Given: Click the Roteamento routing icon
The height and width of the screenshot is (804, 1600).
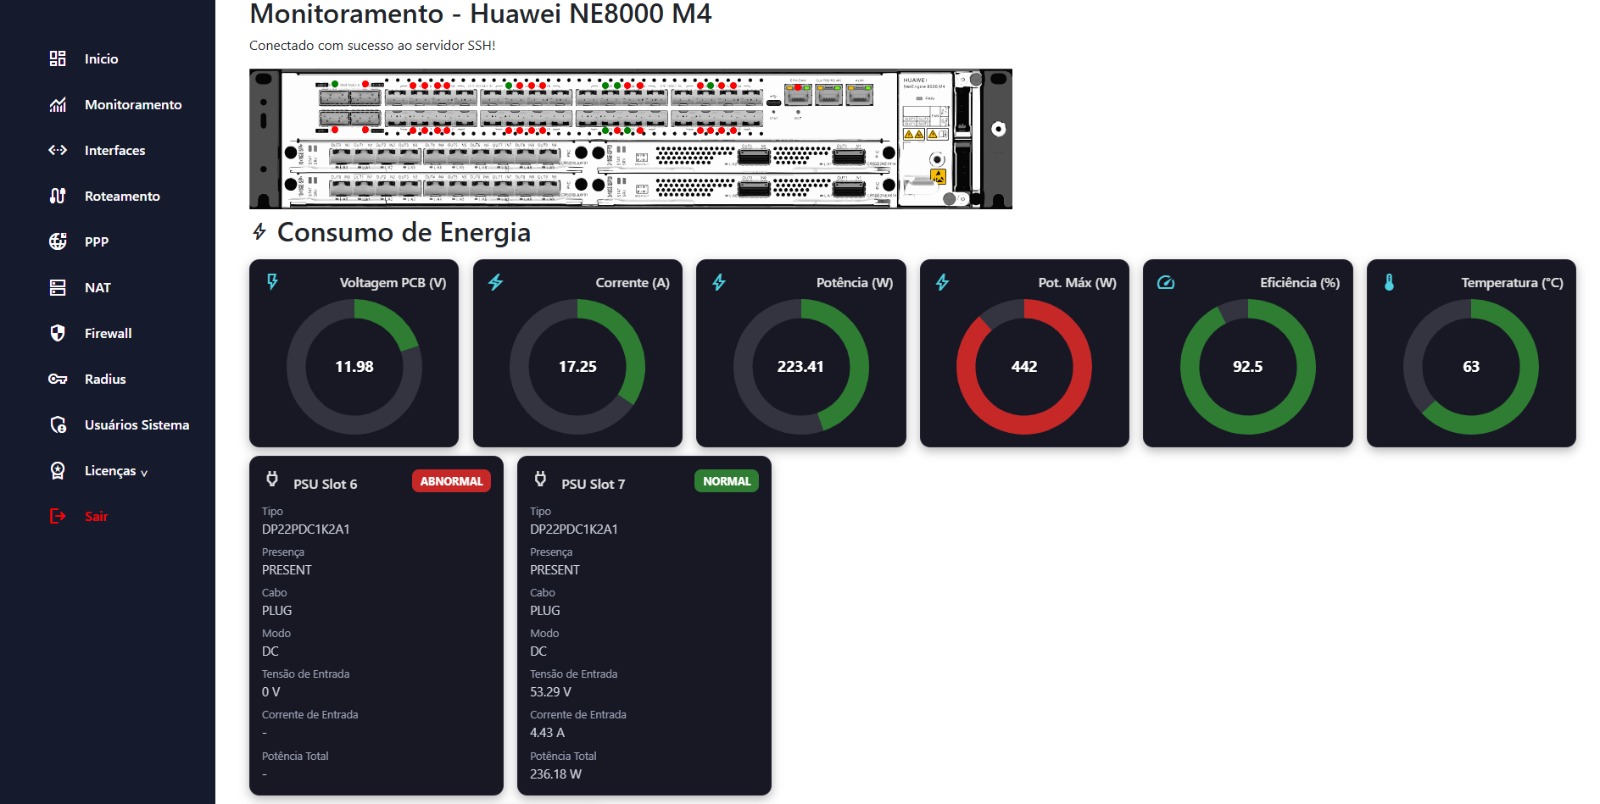Looking at the screenshot, I should pyautogui.click(x=58, y=196).
